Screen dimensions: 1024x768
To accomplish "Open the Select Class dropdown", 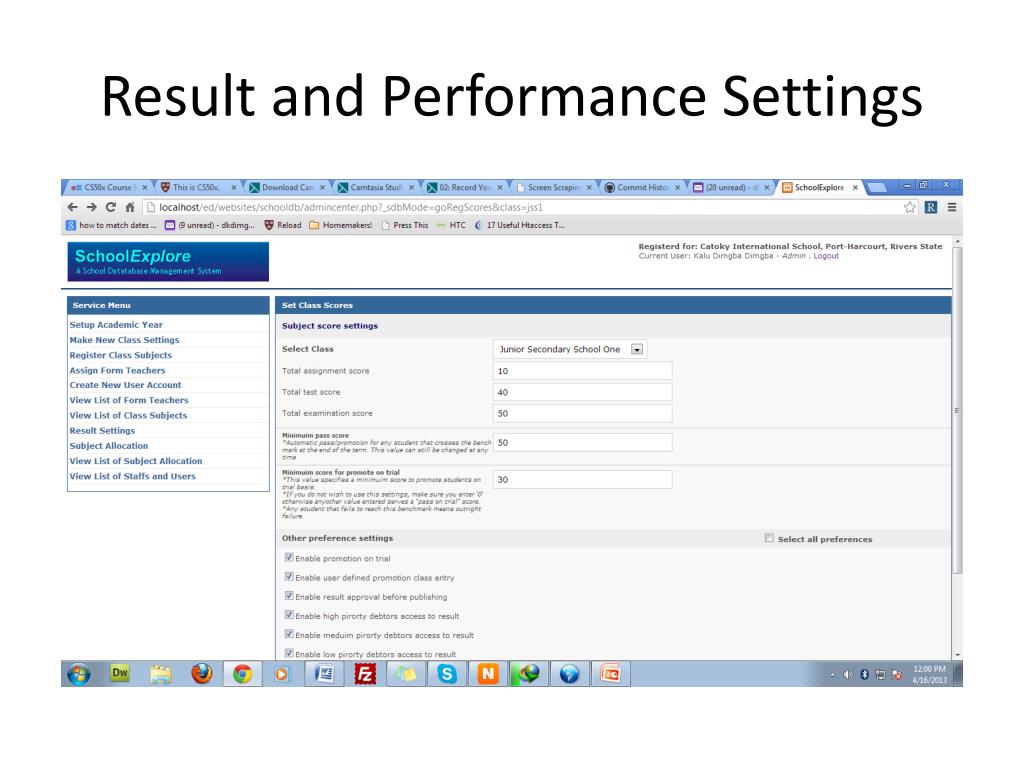I will point(570,349).
